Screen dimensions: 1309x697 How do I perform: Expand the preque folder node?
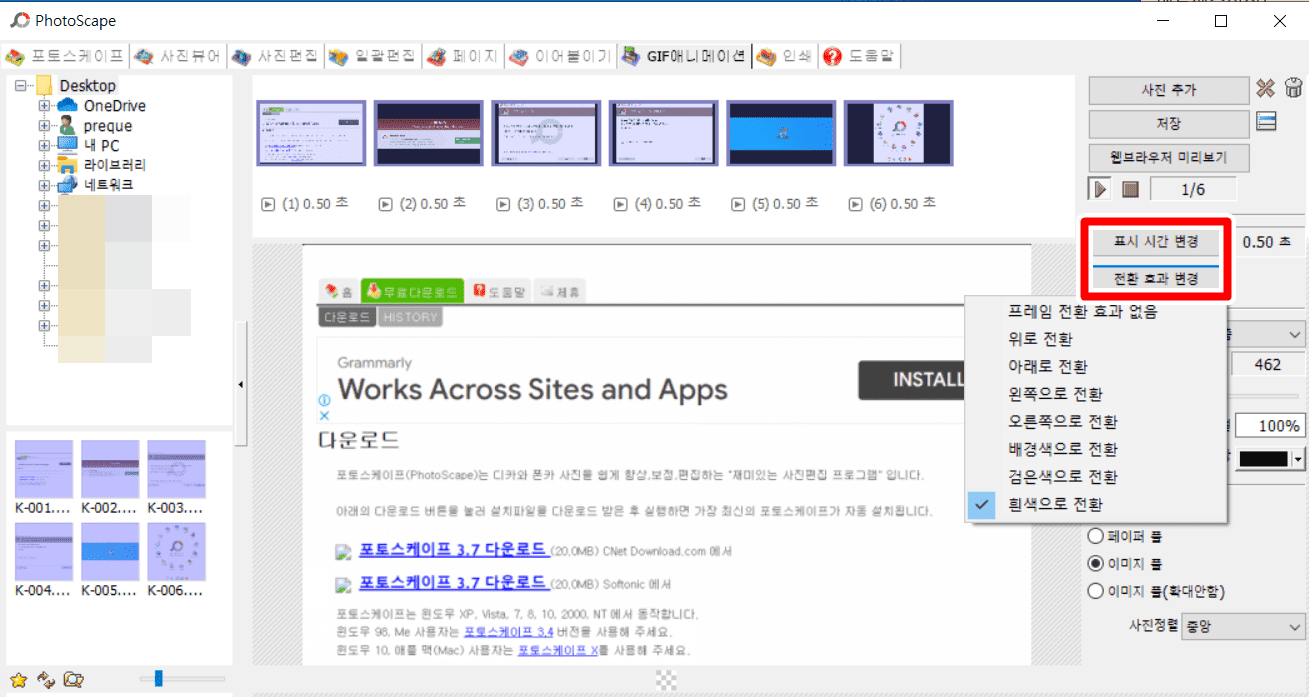[44, 126]
